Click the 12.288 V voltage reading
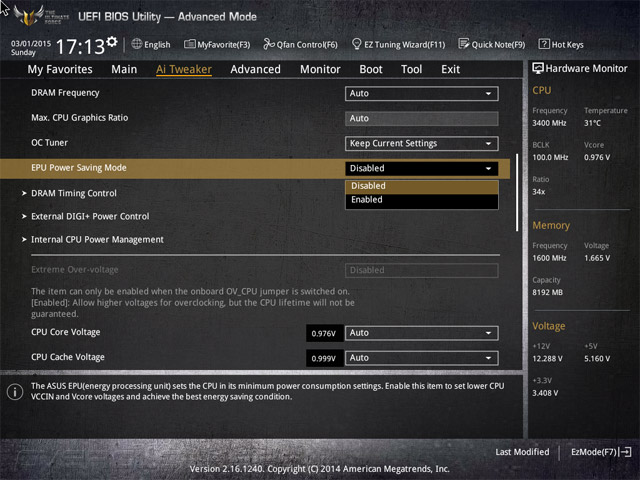Viewport: 640px width, 480px height. click(547, 358)
